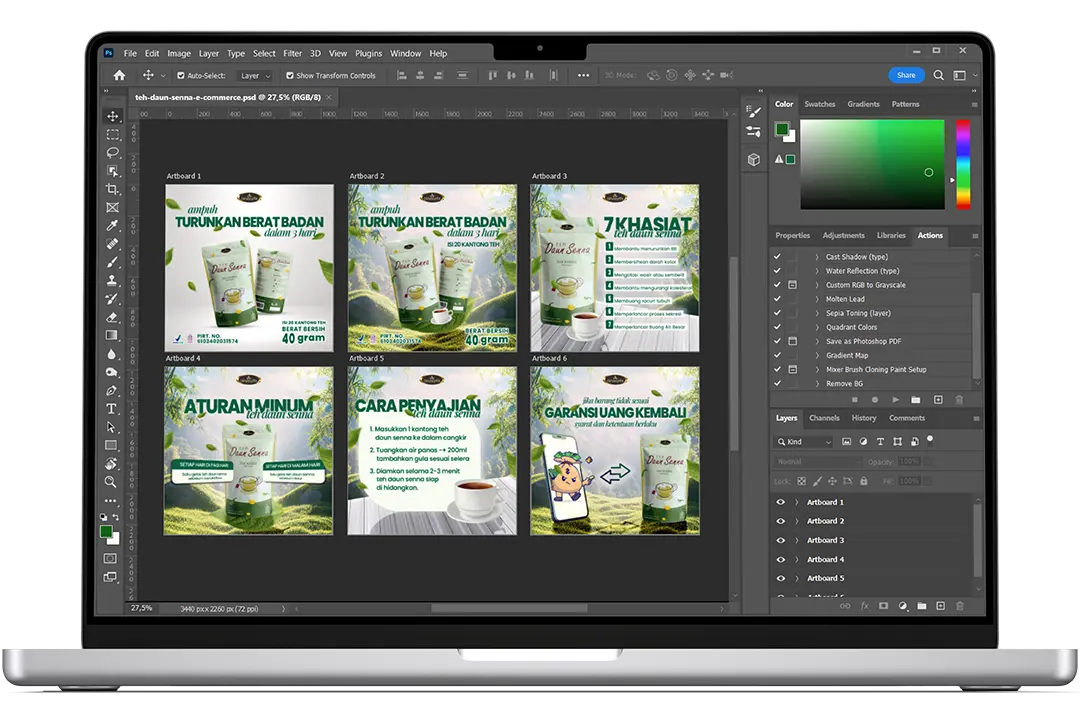Uncheck the Molten Lead action
The width and height of the screenshot is (1080, 720).
click(778, 298)
